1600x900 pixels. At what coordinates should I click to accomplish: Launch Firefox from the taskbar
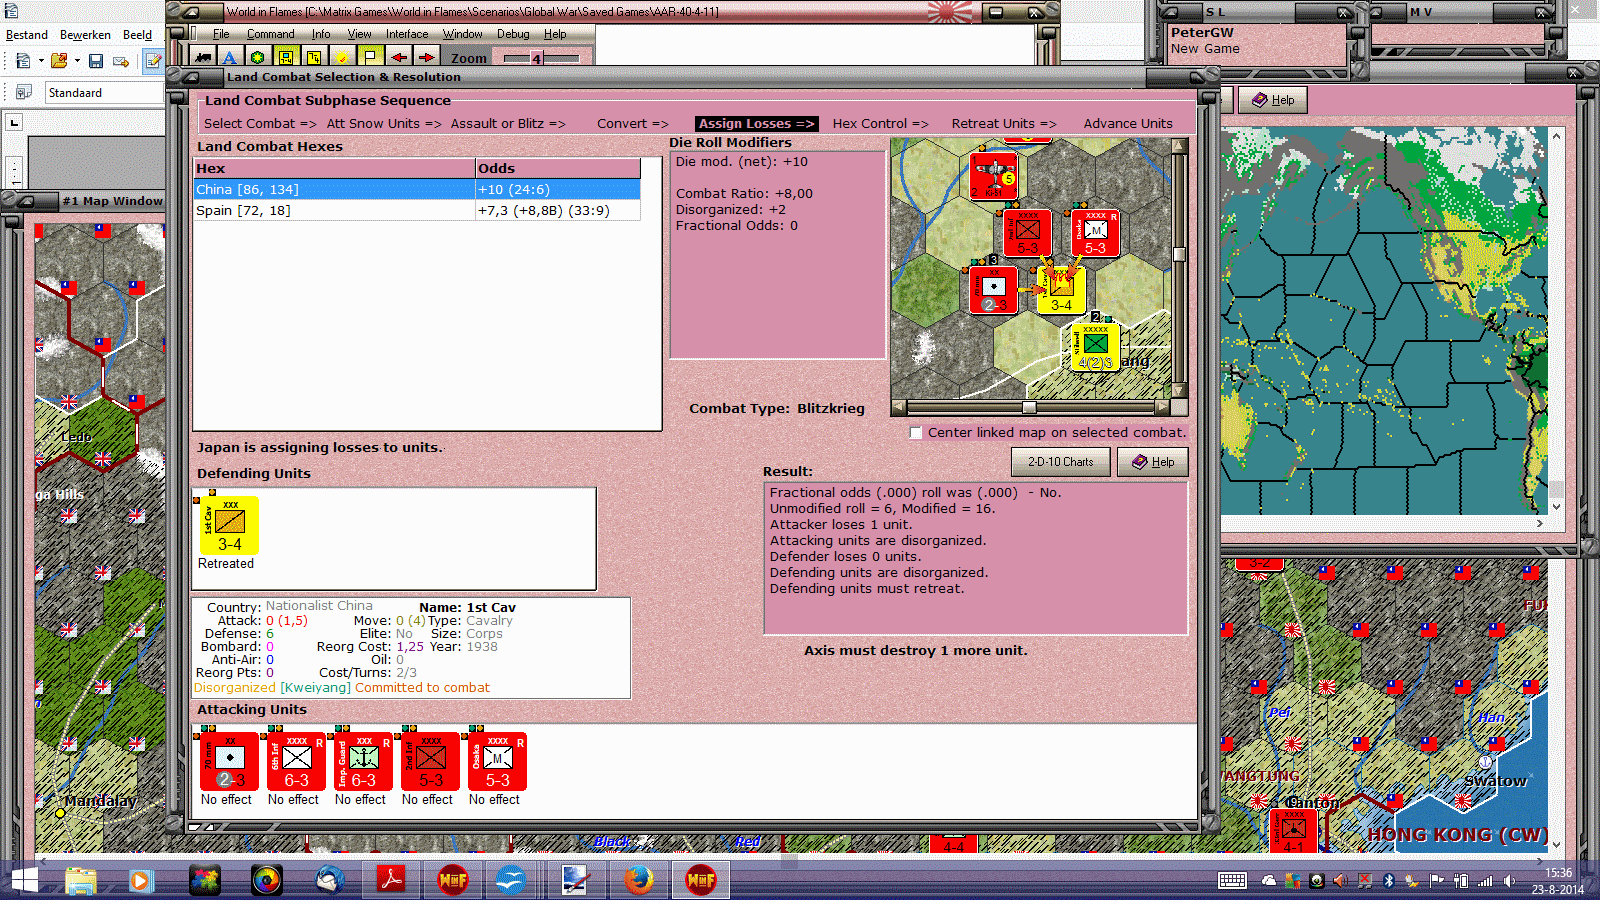637,880
